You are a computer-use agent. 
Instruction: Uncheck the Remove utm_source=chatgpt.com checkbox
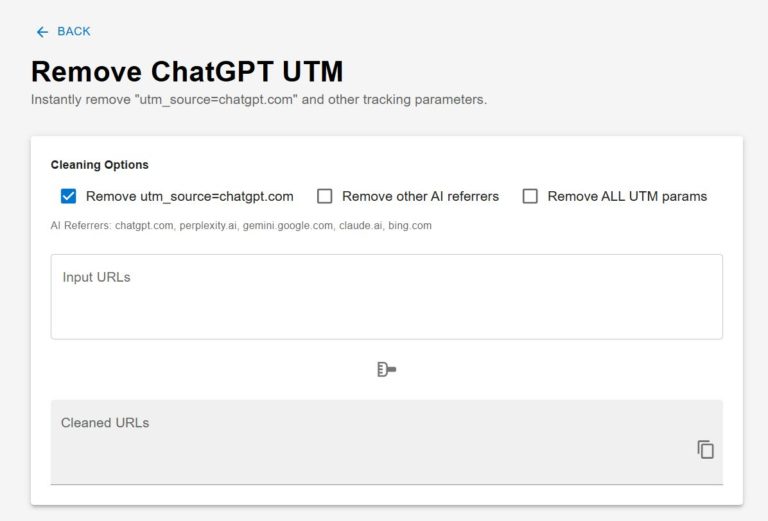(x=68, y=196)
